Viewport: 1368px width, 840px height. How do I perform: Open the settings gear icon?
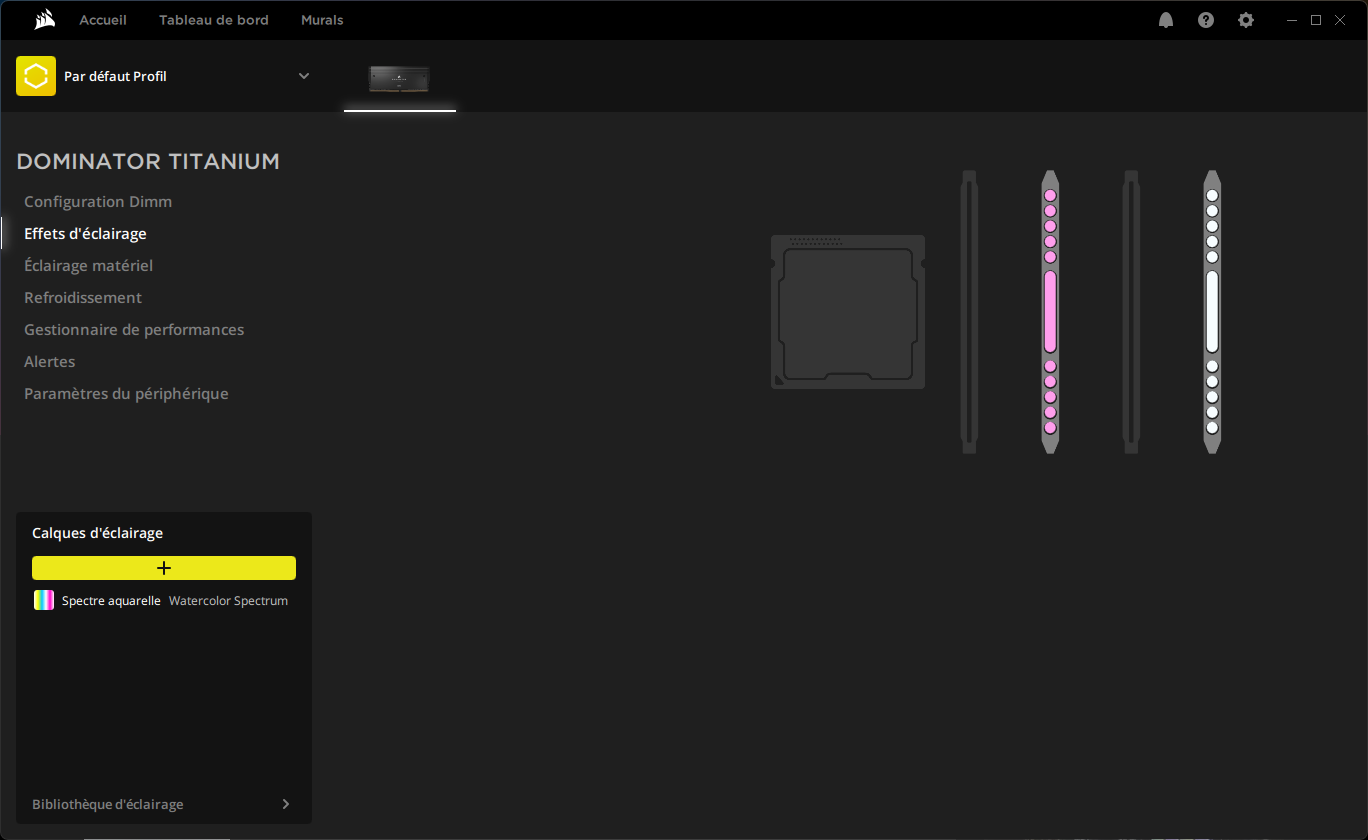tap(1246, 20)
